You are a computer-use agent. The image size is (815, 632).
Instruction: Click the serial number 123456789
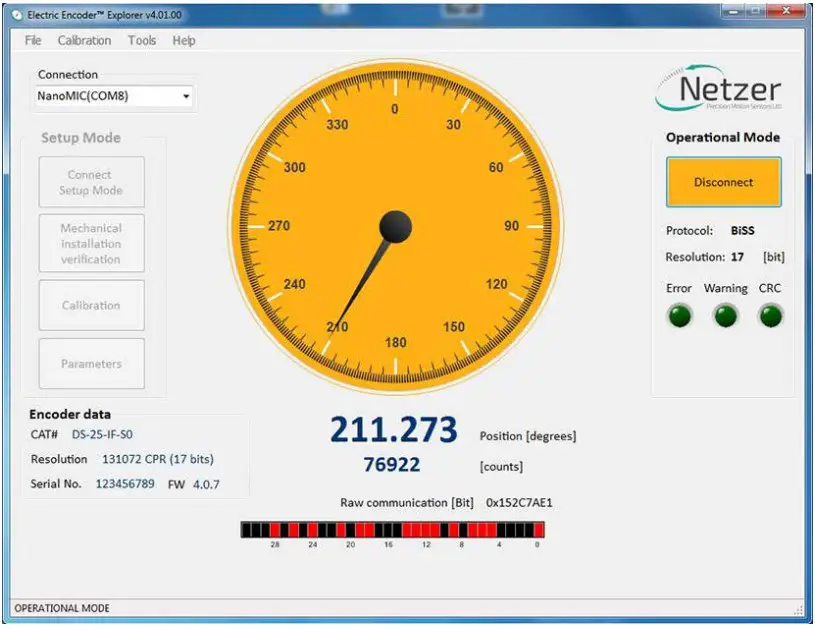125,483
